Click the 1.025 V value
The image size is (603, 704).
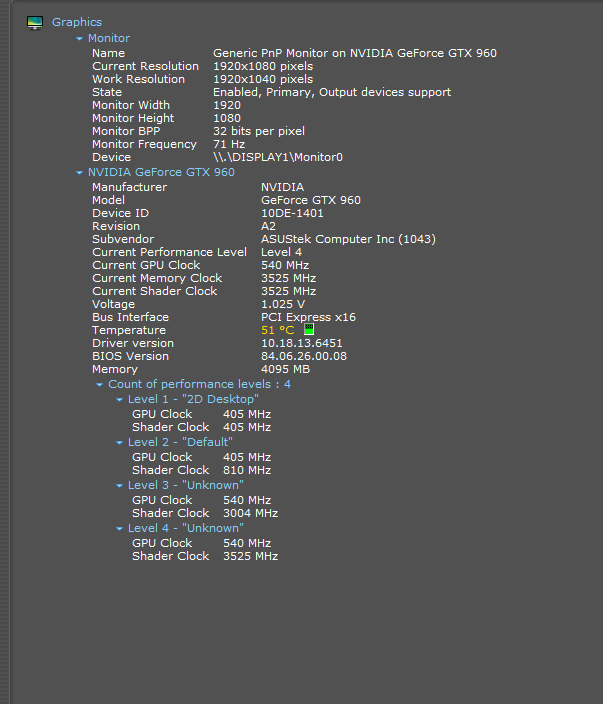coord(283,304)
